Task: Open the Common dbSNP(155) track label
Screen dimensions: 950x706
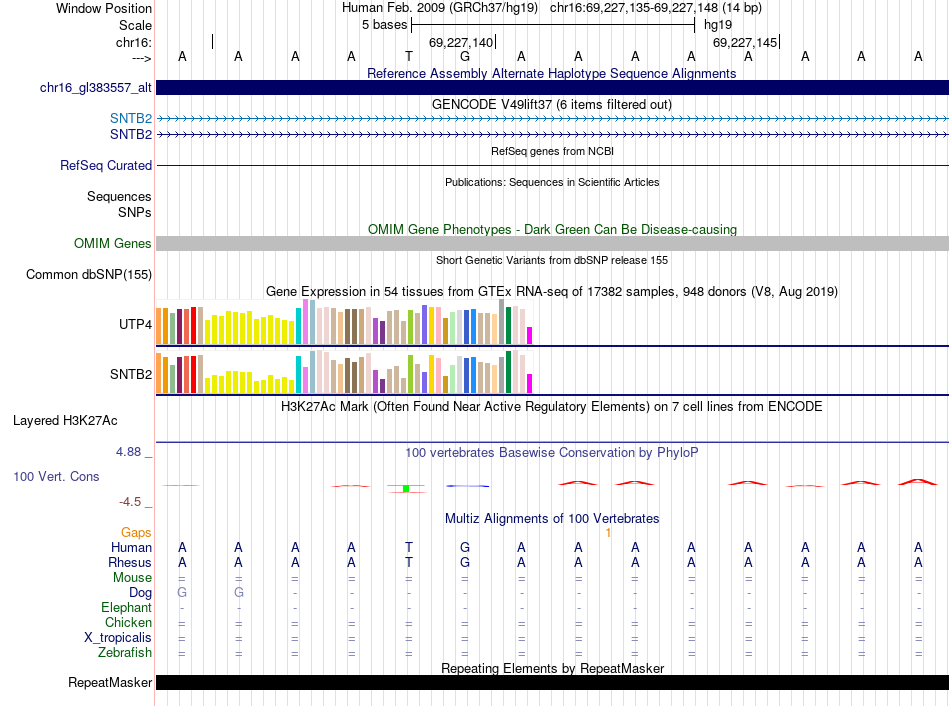Action: 89,275
